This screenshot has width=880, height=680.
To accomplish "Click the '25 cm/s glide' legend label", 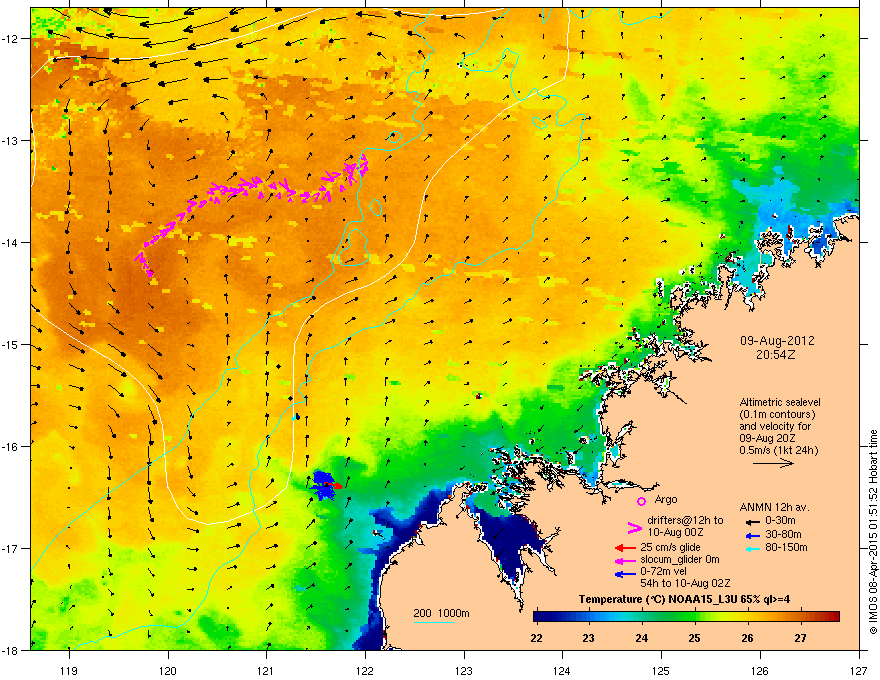I will point(670,547).
